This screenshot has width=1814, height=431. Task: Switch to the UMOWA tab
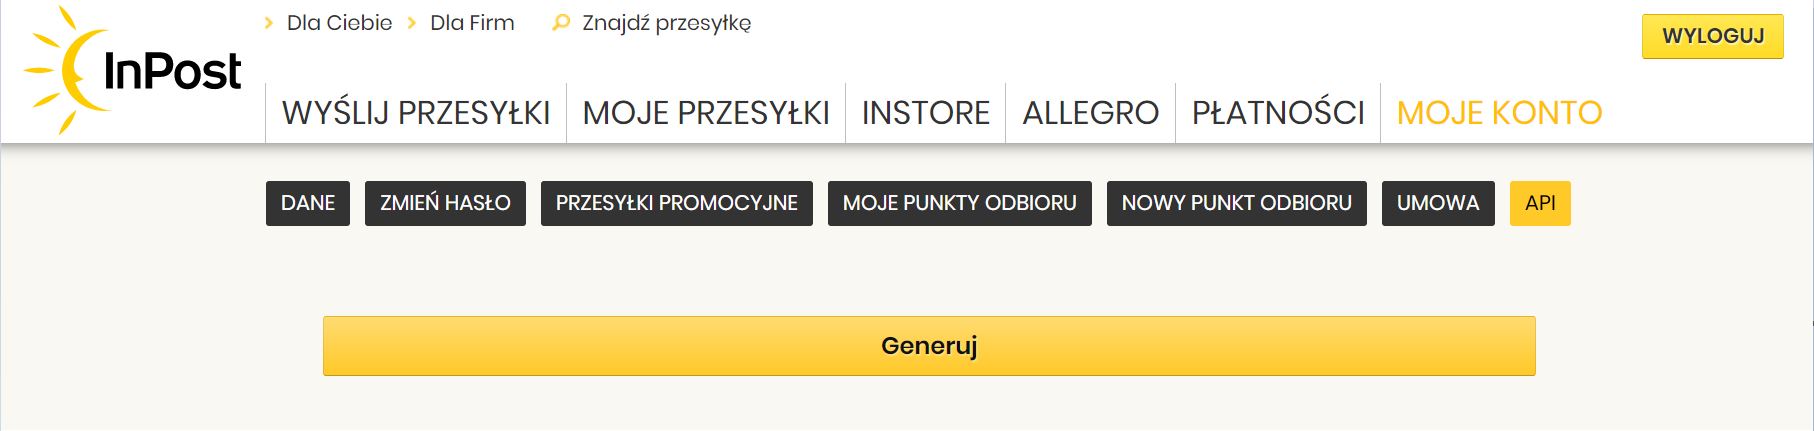[x=1438, y=203]
